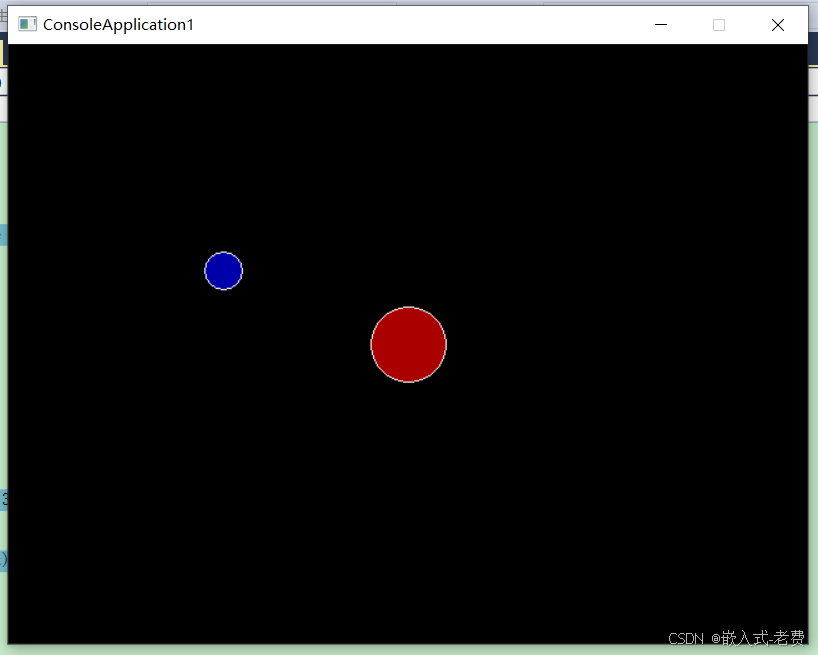Click the disabled maximize button
The height and width of the screenshot is (655, 818).
tap(719, 25)
